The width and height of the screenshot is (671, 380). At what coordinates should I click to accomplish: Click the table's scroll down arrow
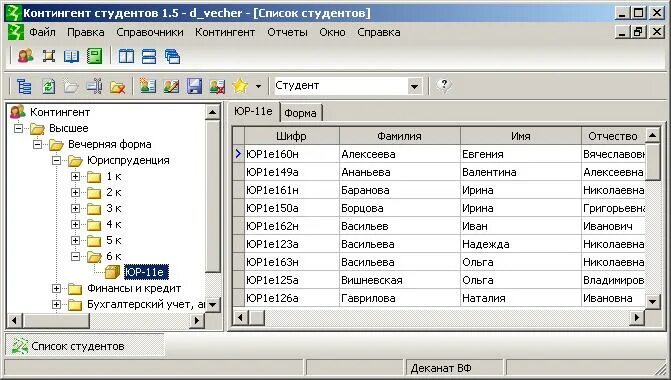tap(652, 301)
